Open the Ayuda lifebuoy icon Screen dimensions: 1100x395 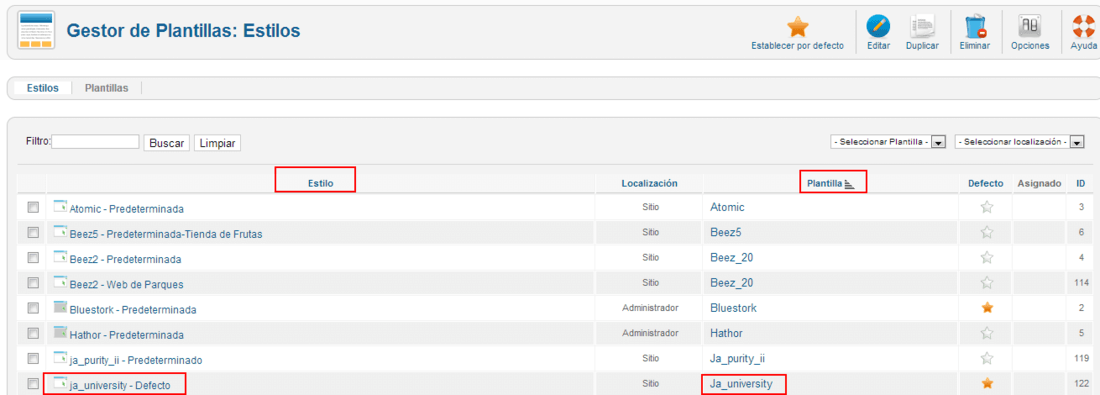click(1084, 27)
